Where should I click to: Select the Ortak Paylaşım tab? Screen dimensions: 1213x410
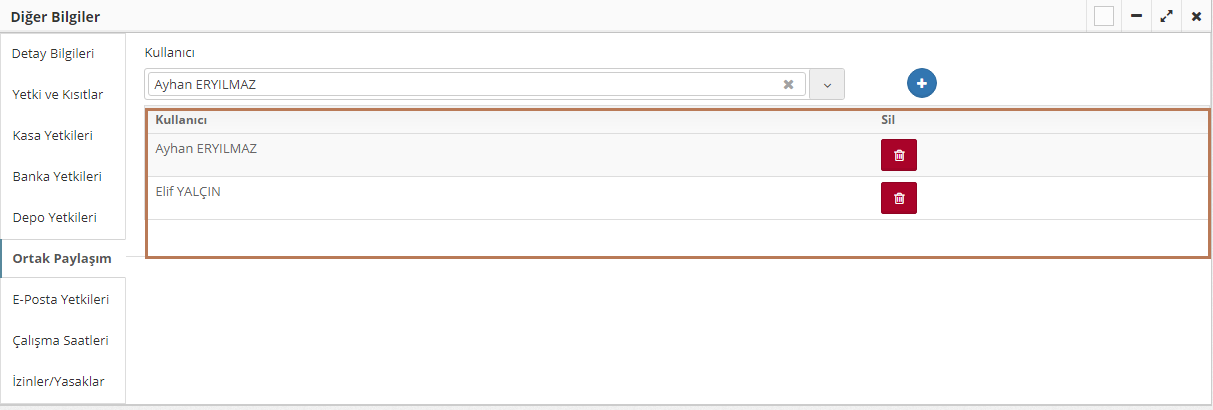click(62, 258)
